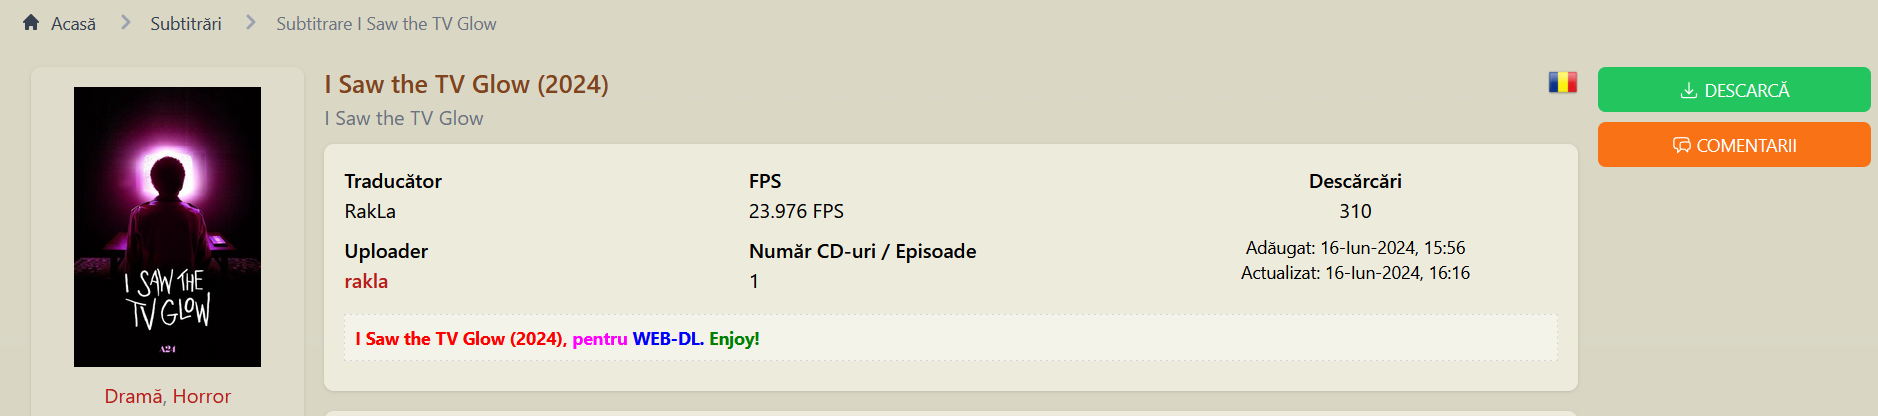
Task: Open the Subtitrări breadcrumb link
Action: tap(186, 24)
